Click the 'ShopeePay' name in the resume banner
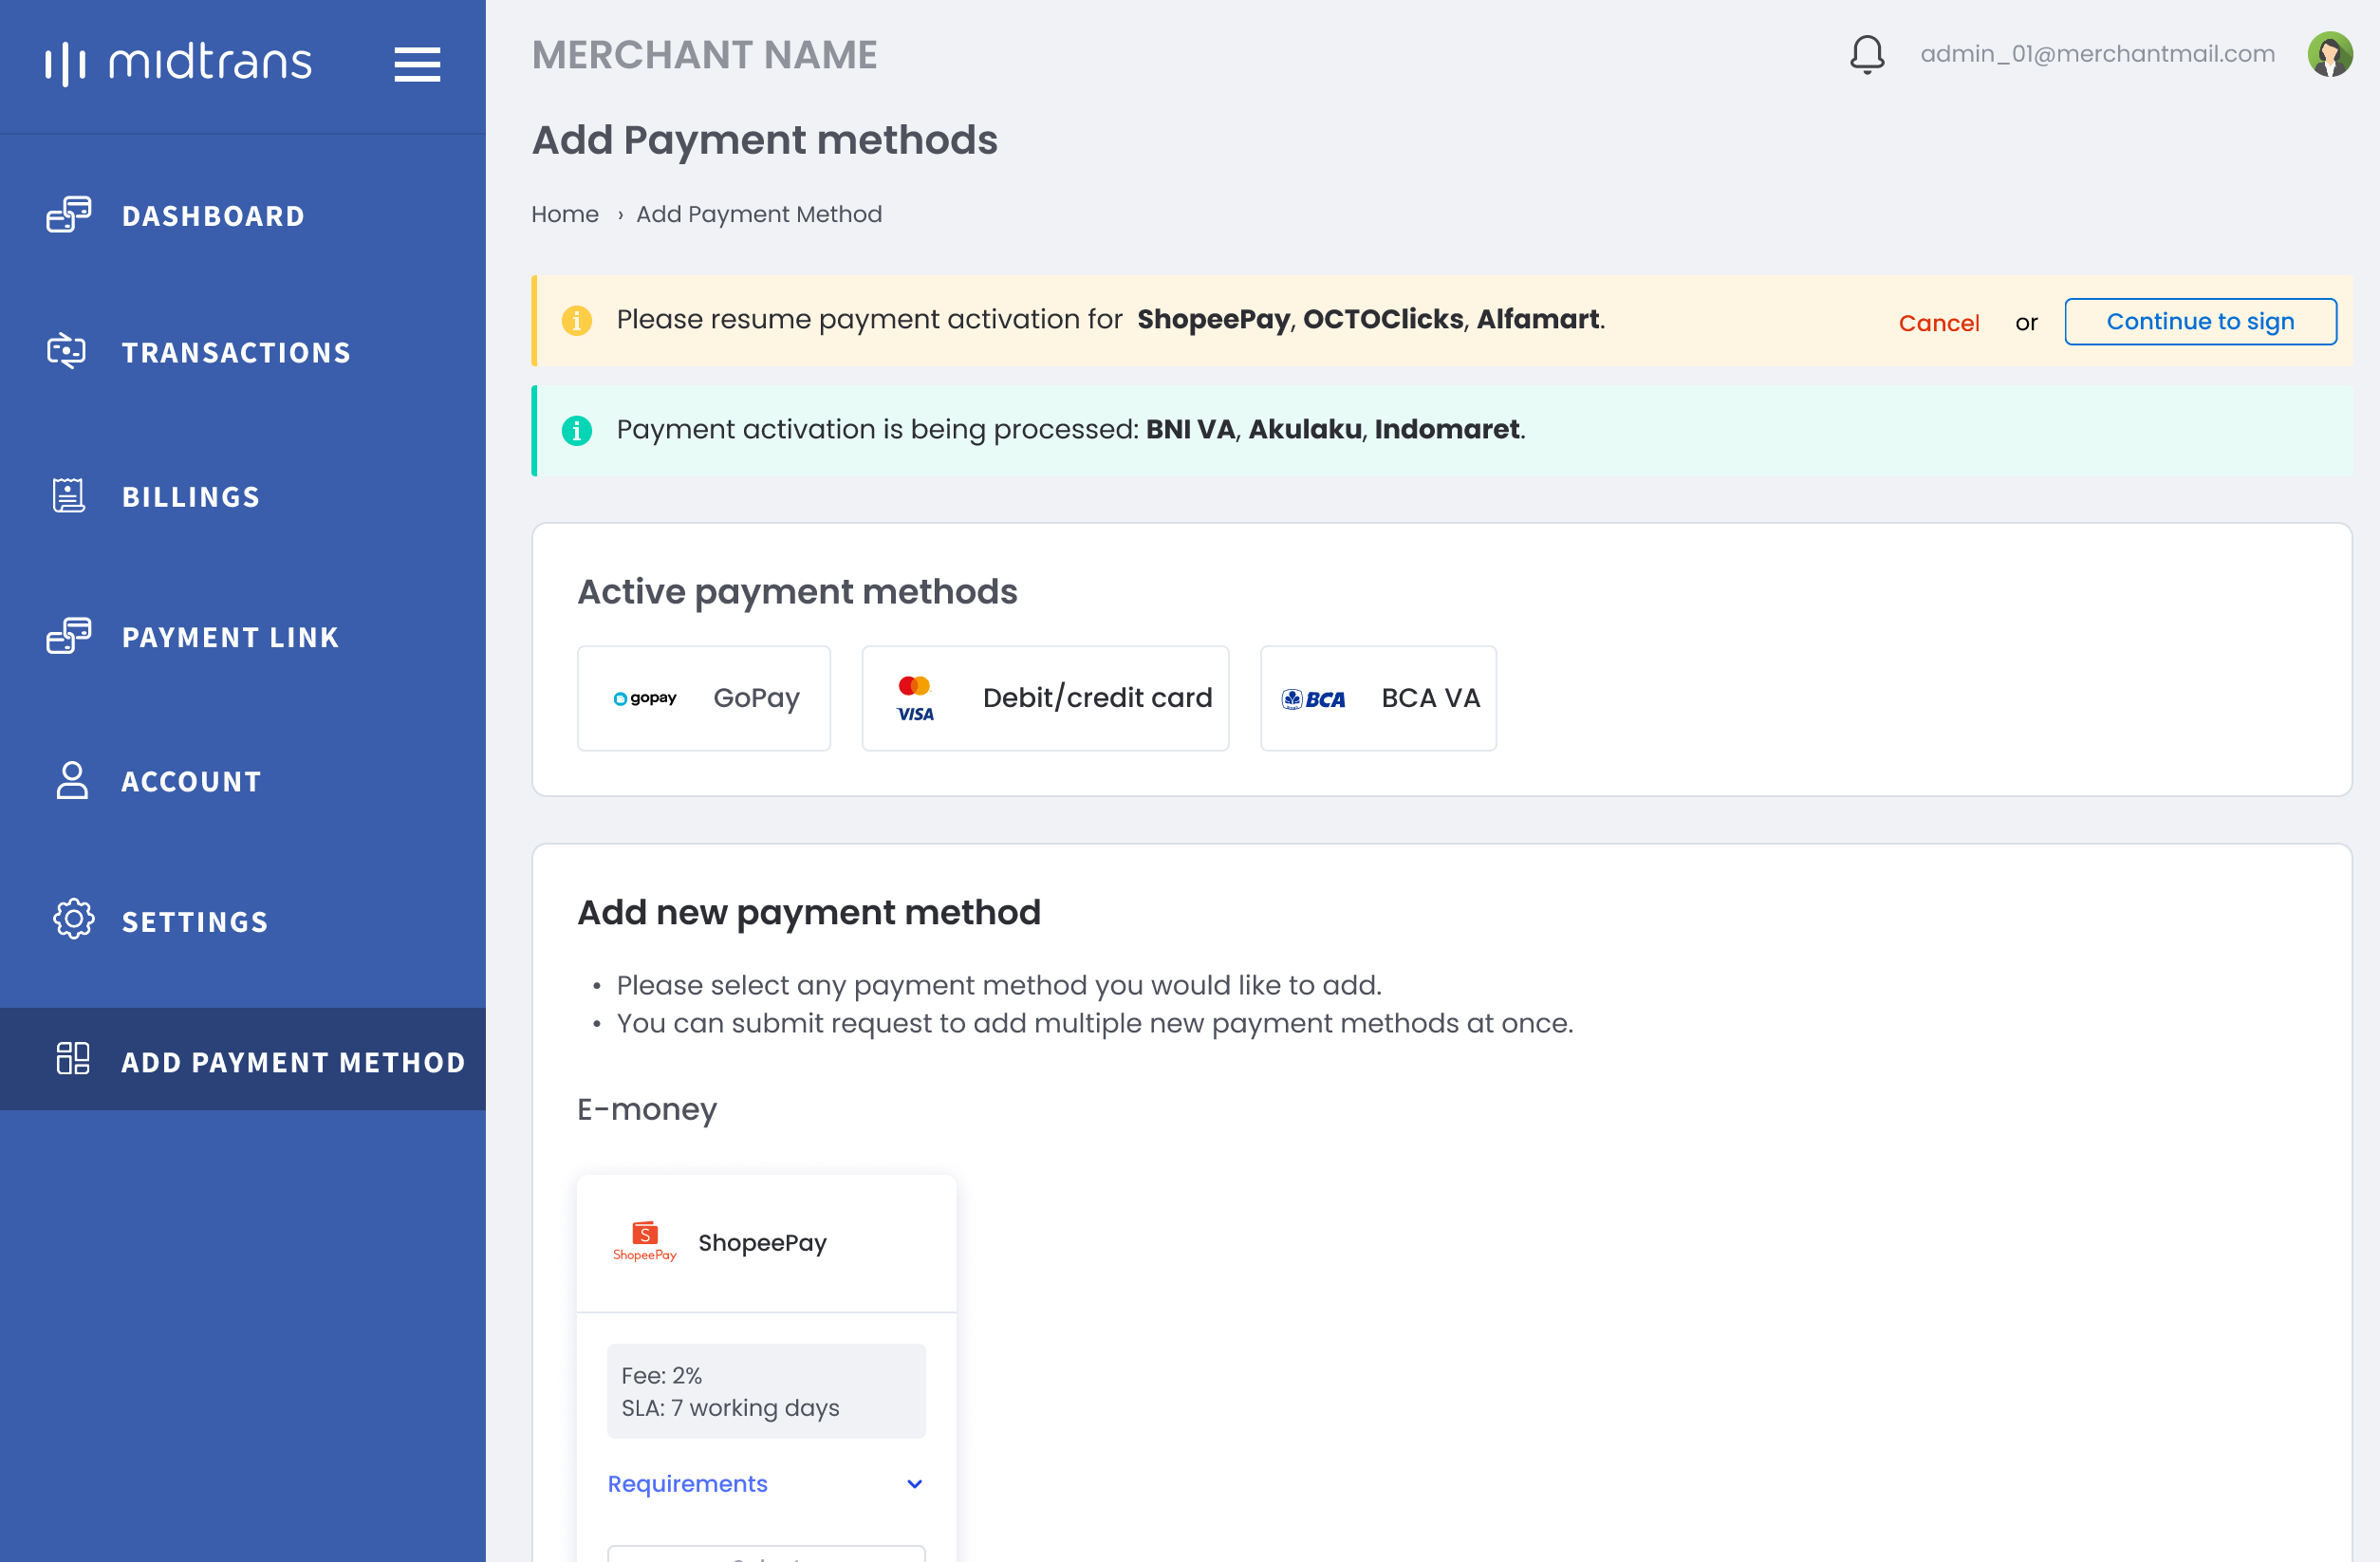2380x1562 pixels. point(1213,319)
